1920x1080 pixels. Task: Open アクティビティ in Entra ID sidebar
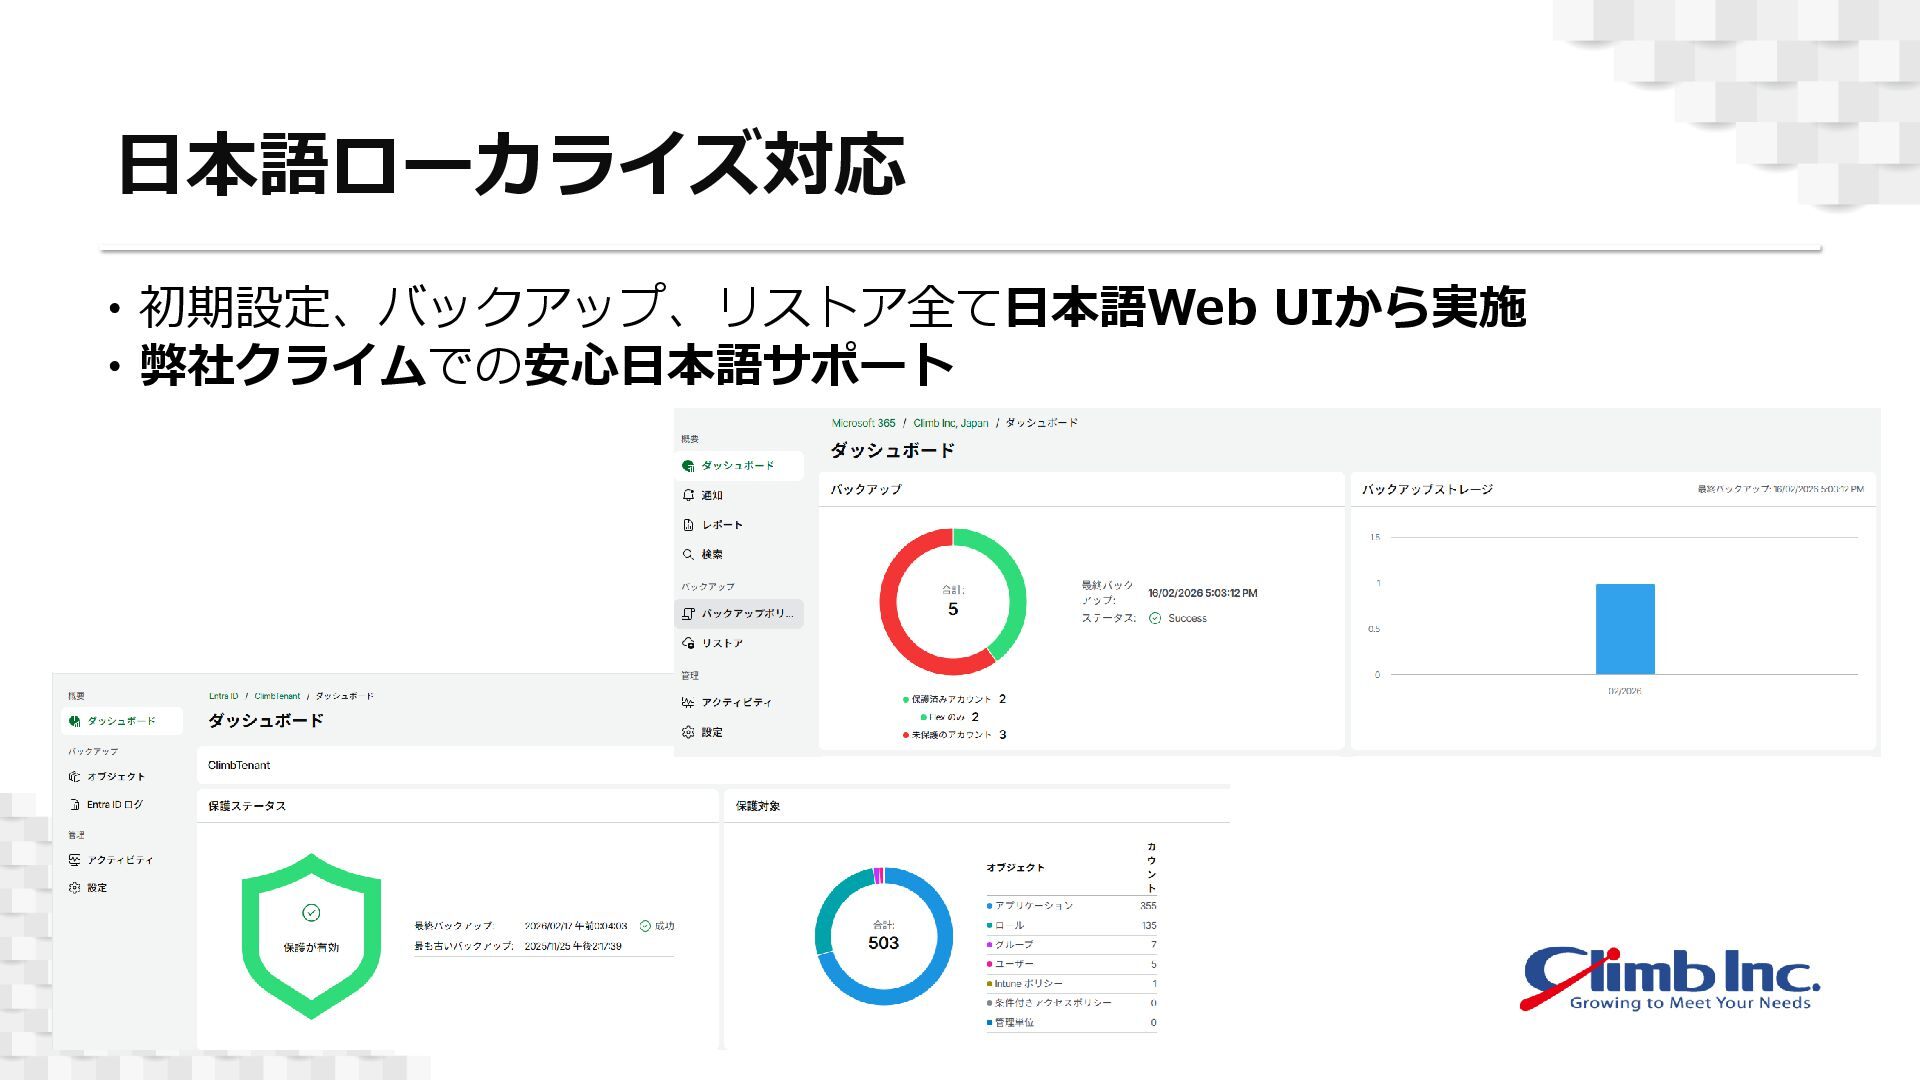(120, 860)
